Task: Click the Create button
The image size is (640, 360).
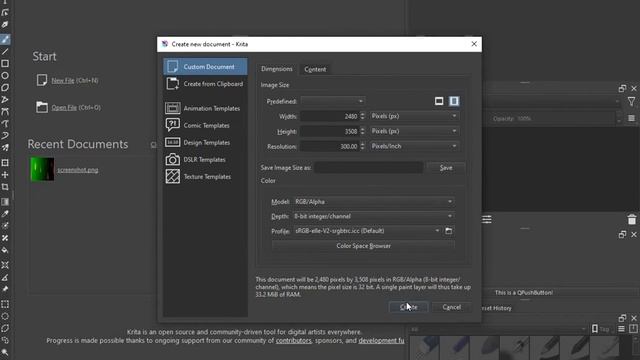Action: pos(409,307)
